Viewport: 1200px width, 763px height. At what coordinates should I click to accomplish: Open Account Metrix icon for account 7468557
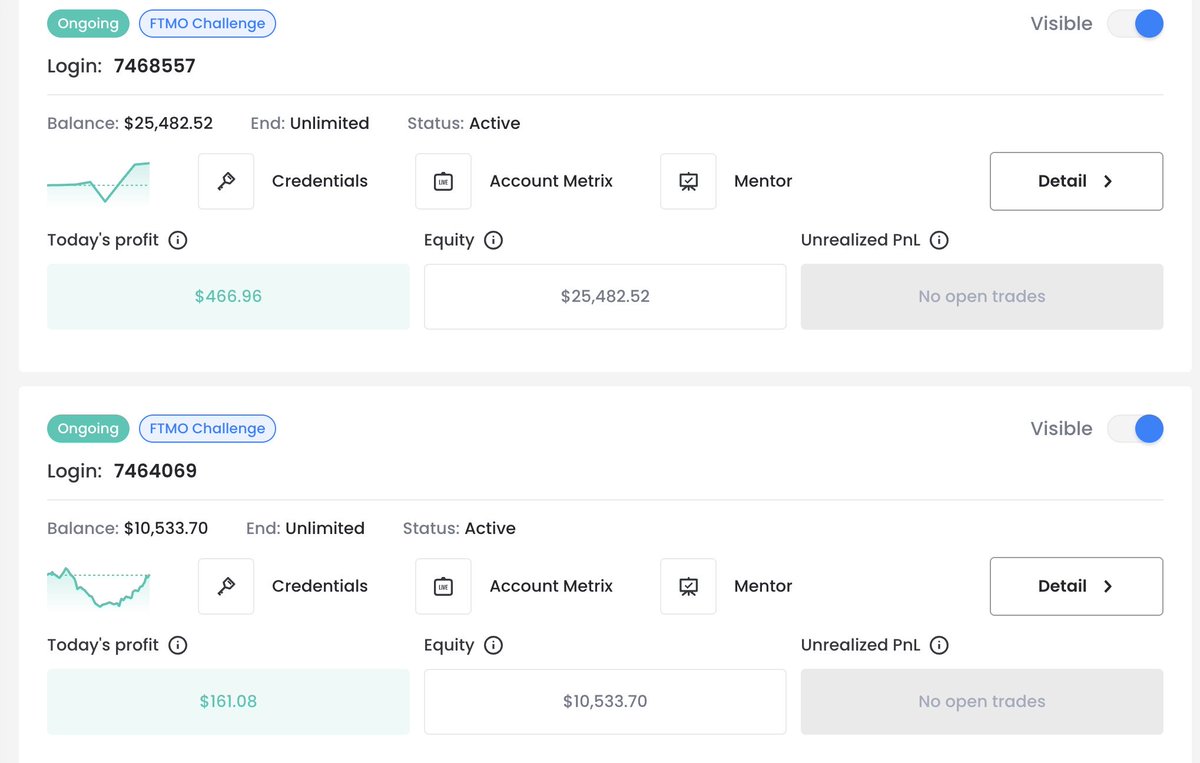click(443, 181)
